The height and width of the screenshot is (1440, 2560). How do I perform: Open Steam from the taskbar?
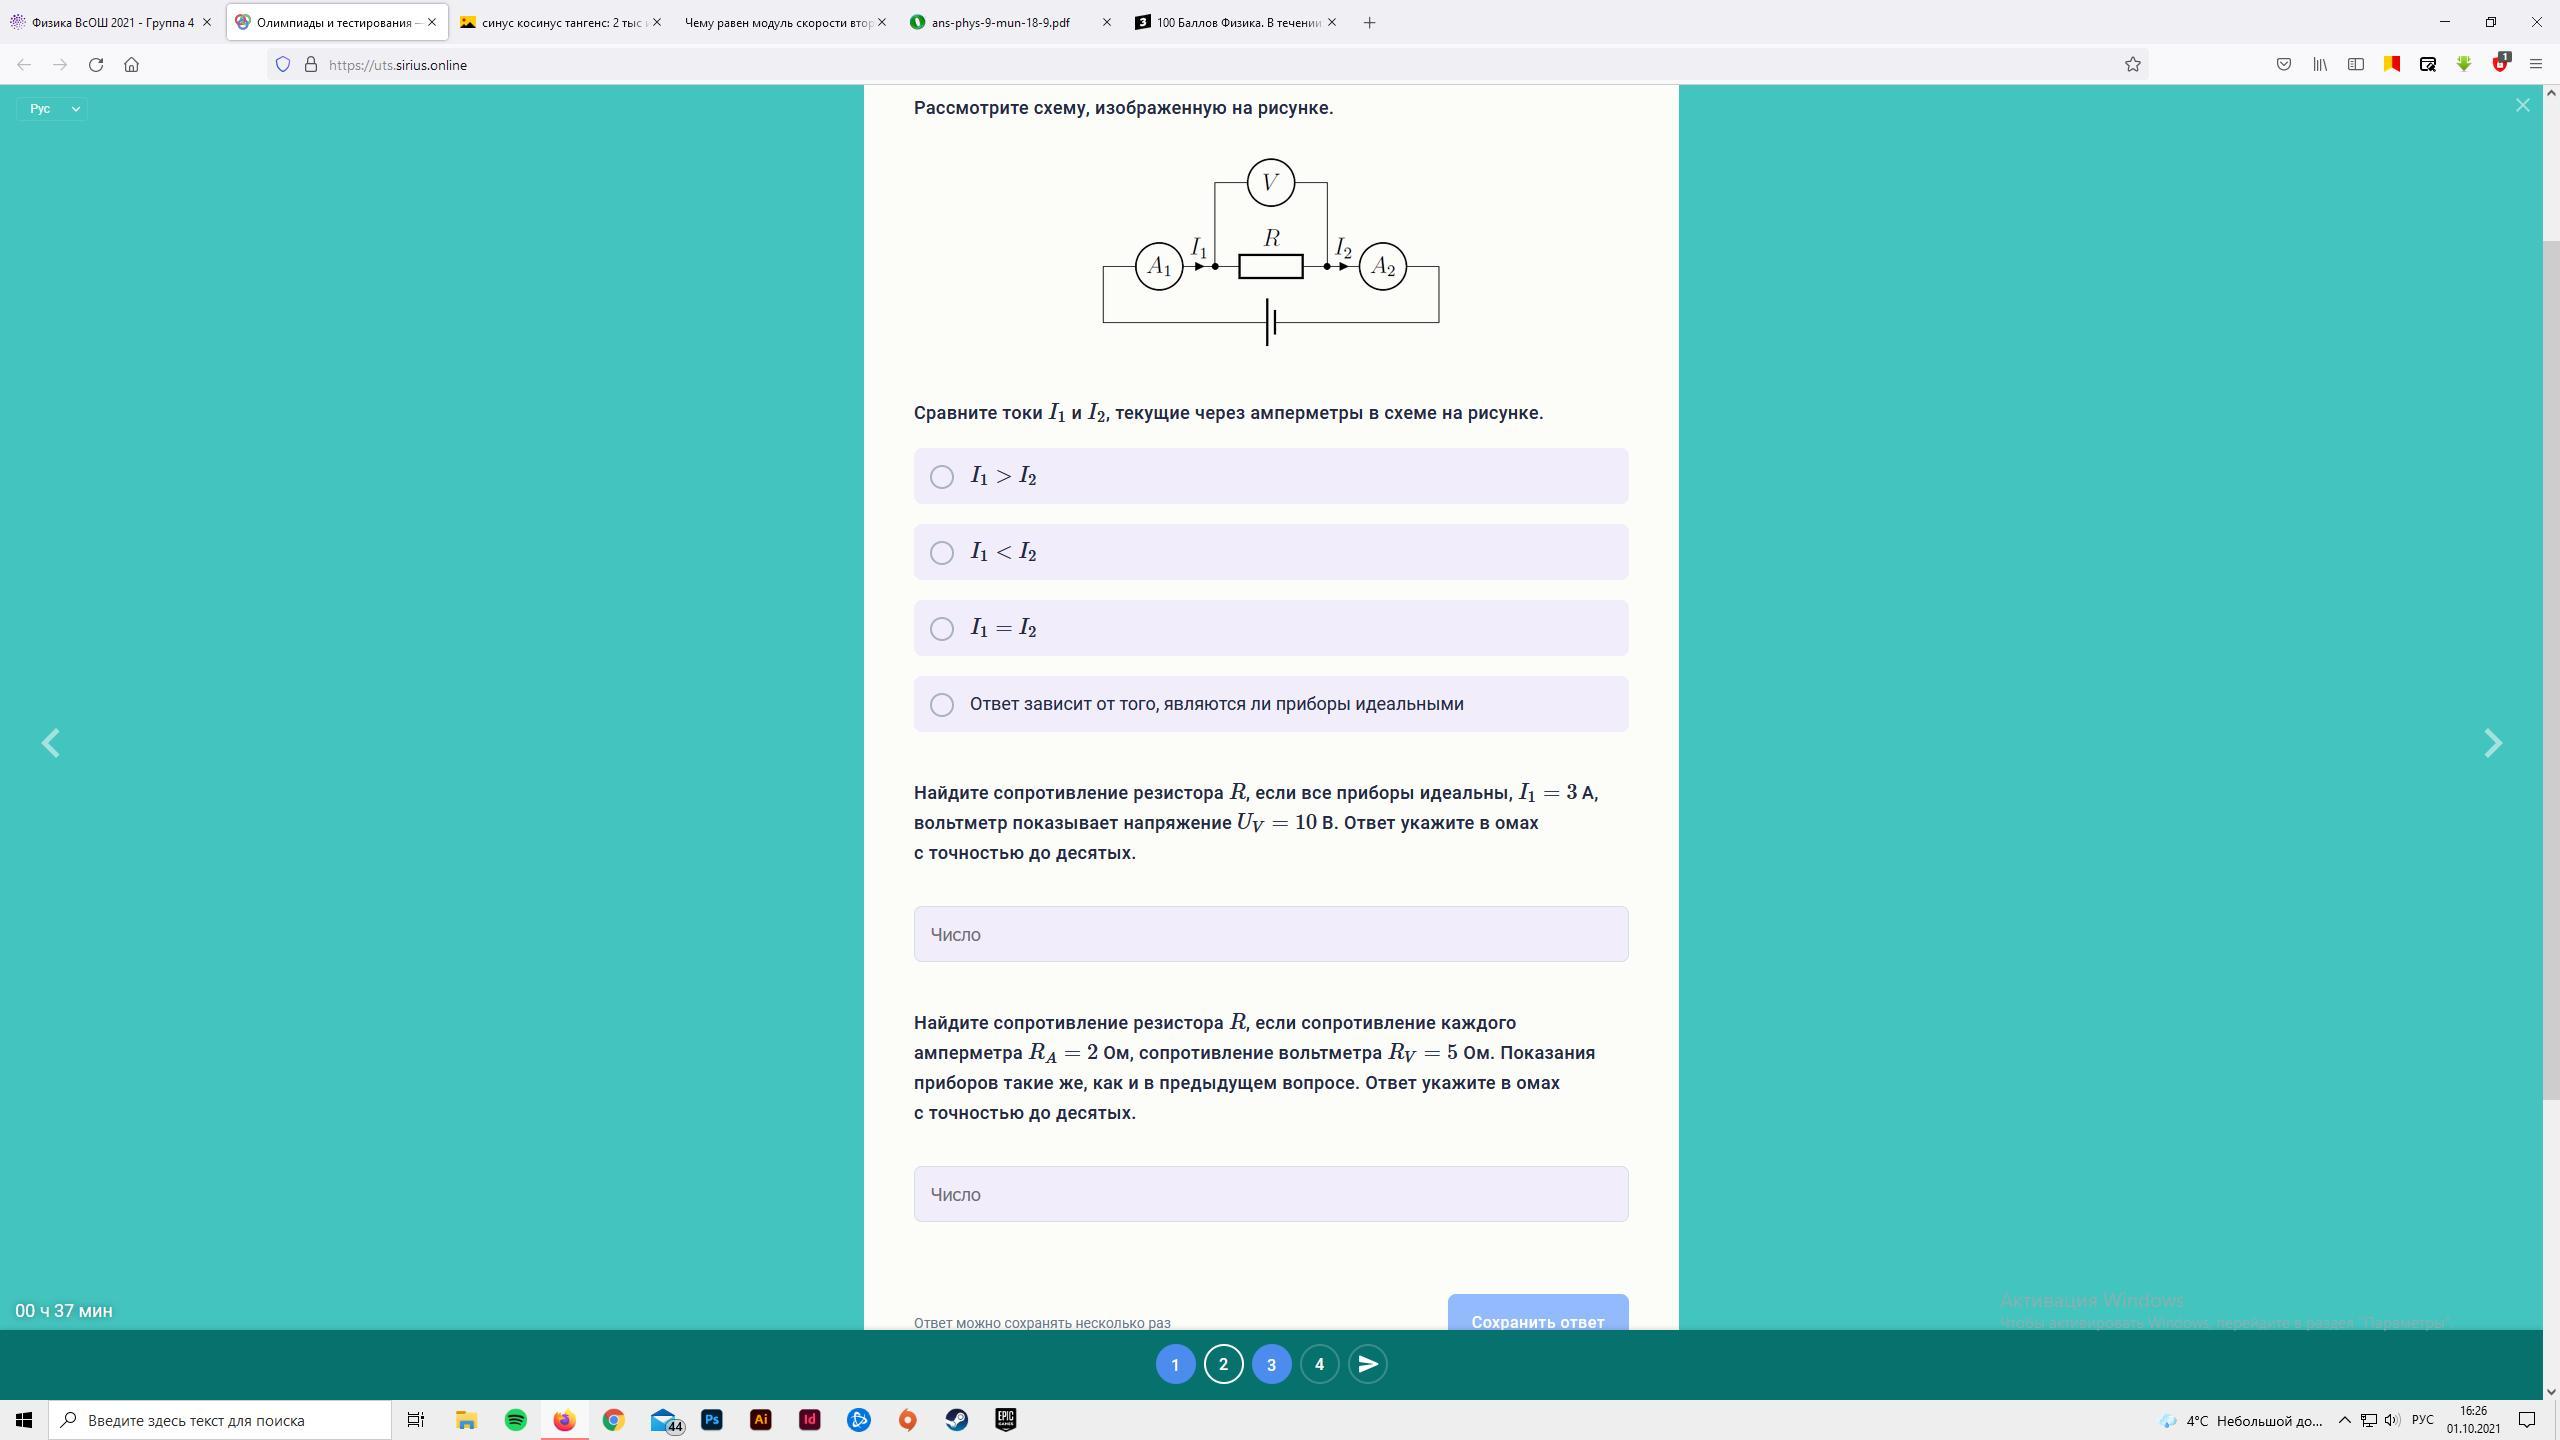point(956,1420)
